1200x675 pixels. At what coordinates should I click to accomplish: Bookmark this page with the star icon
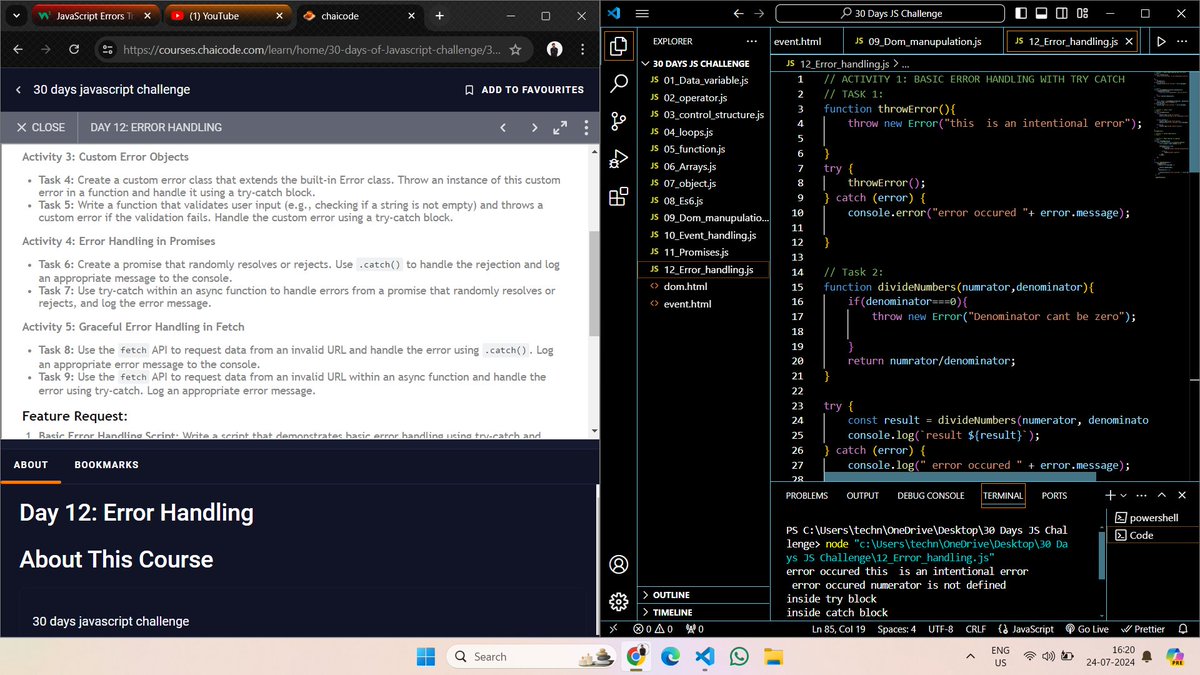click(515, 50)
